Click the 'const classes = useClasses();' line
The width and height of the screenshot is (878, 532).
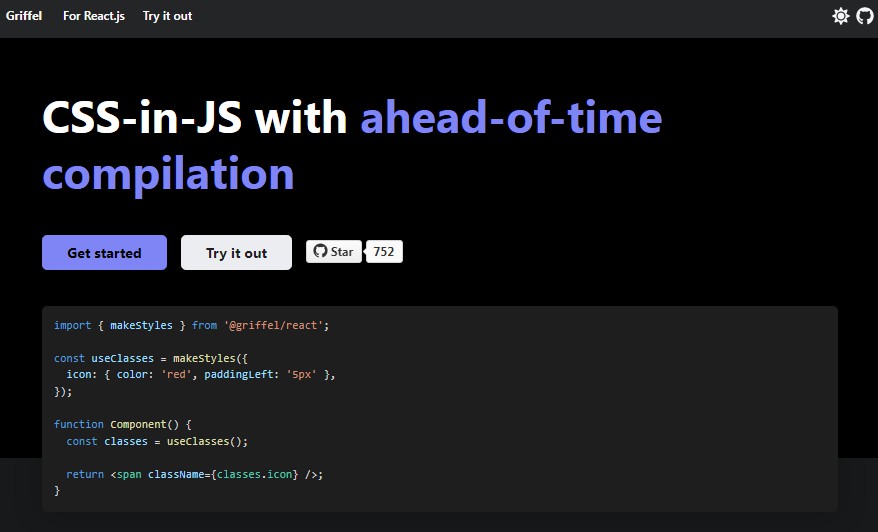point(157,441)
